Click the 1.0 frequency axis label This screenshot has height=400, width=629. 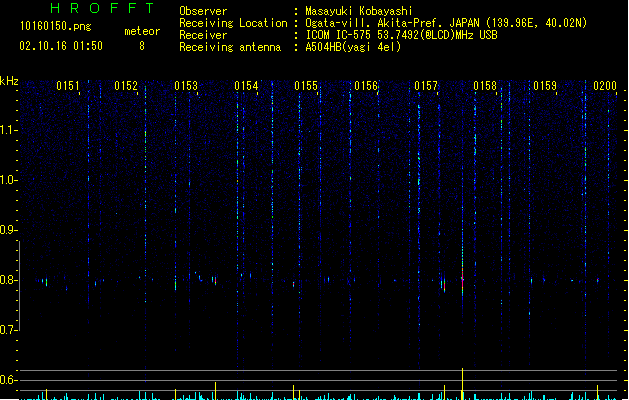pyautogui.click(x=8, y=180)
